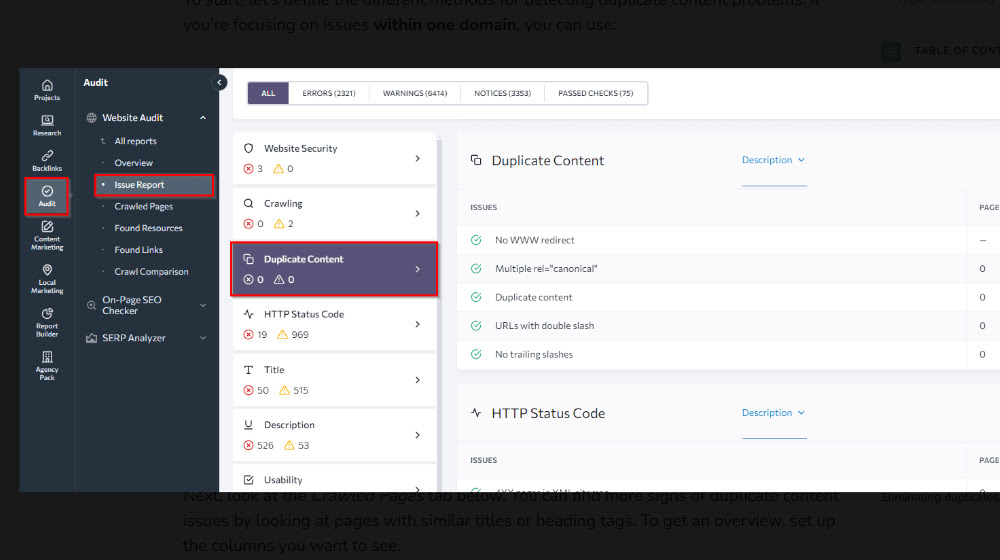
Task: Click the Title category T icon
Action: tap(249, 369)
